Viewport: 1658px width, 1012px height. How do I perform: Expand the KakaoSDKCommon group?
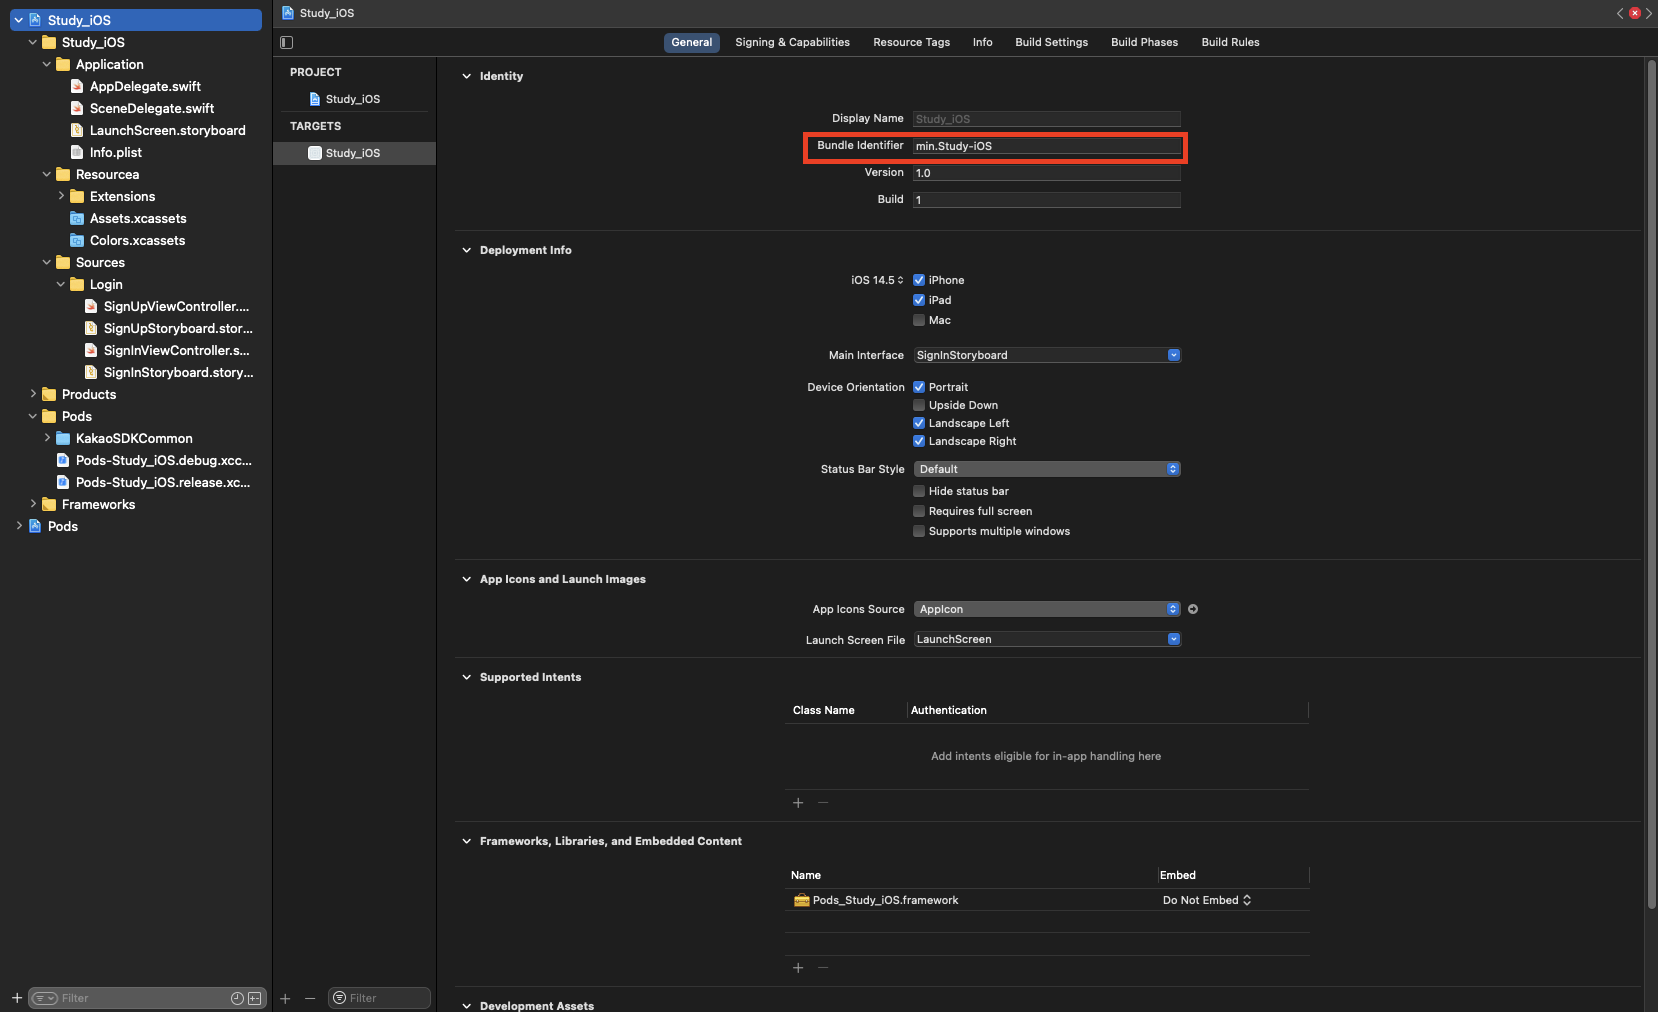tap(47, 438)
